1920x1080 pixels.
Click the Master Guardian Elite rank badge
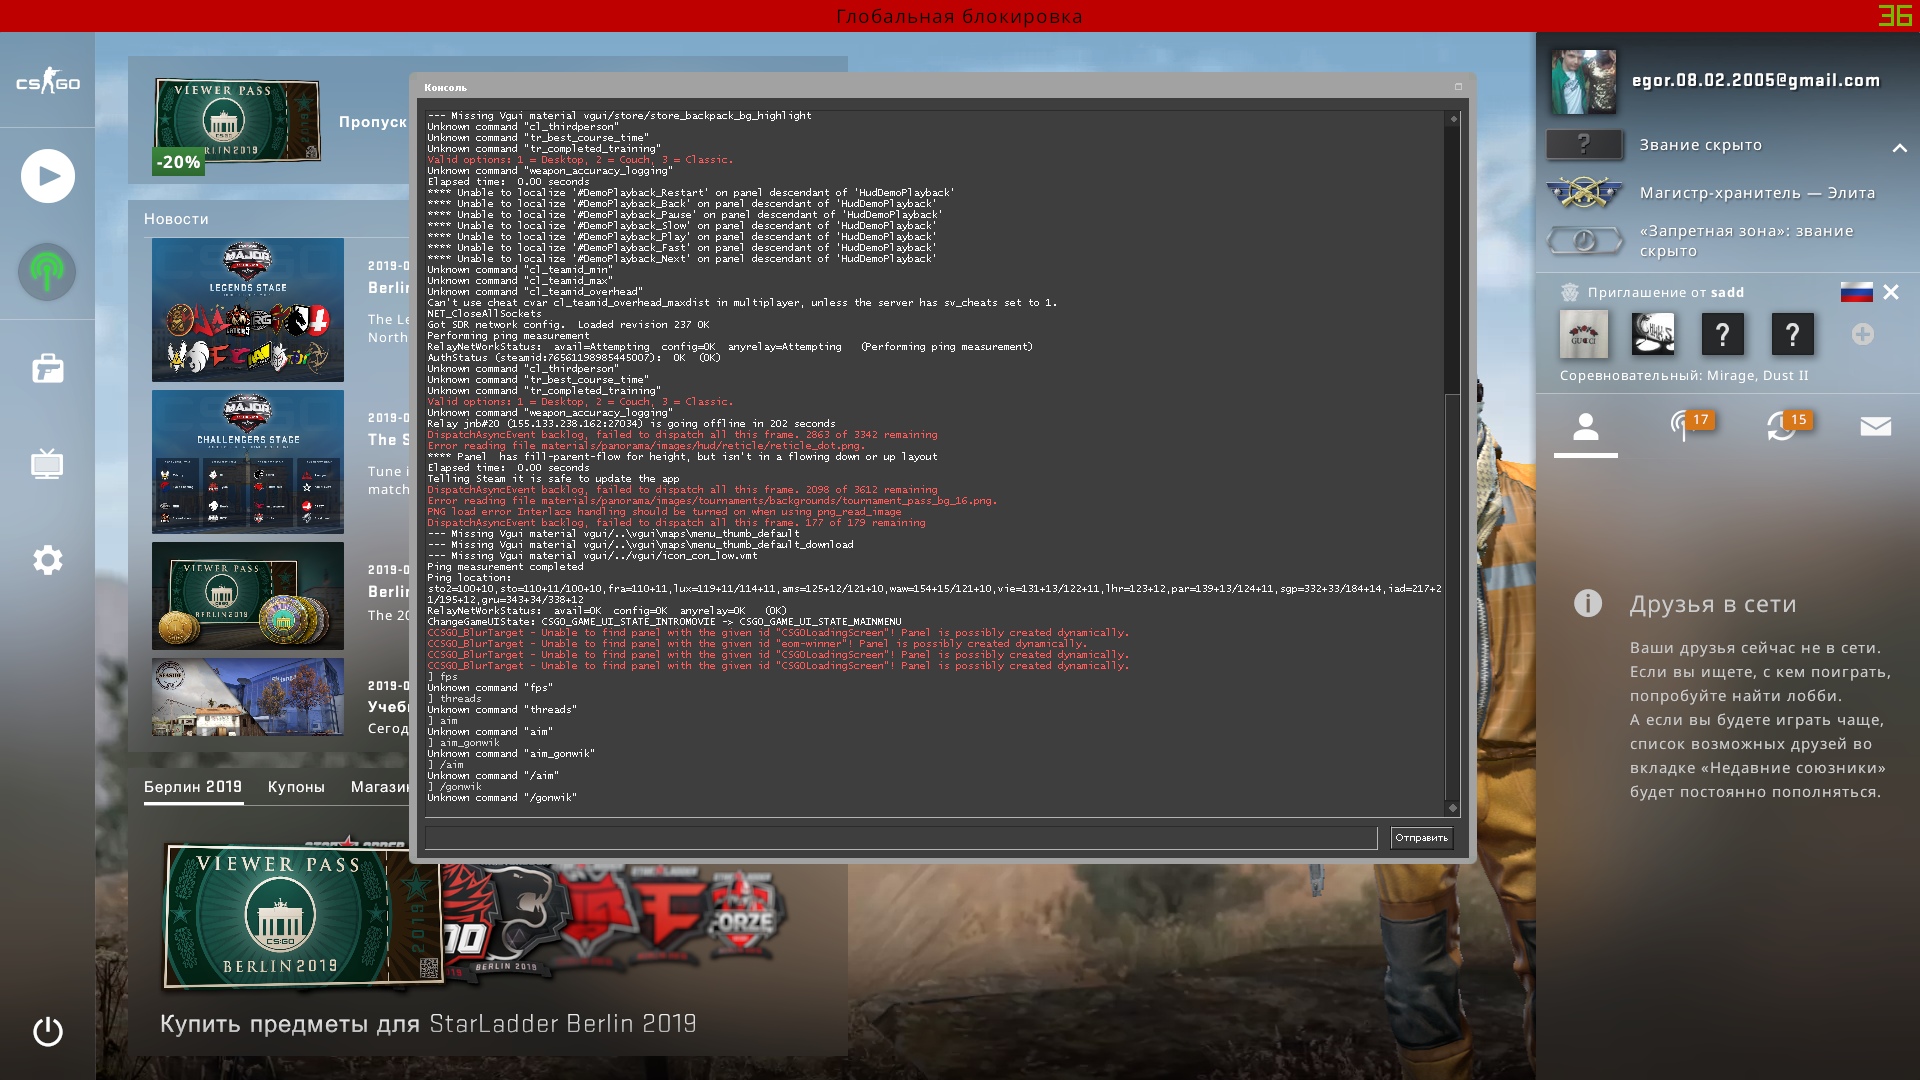[x=1584, y=192]
